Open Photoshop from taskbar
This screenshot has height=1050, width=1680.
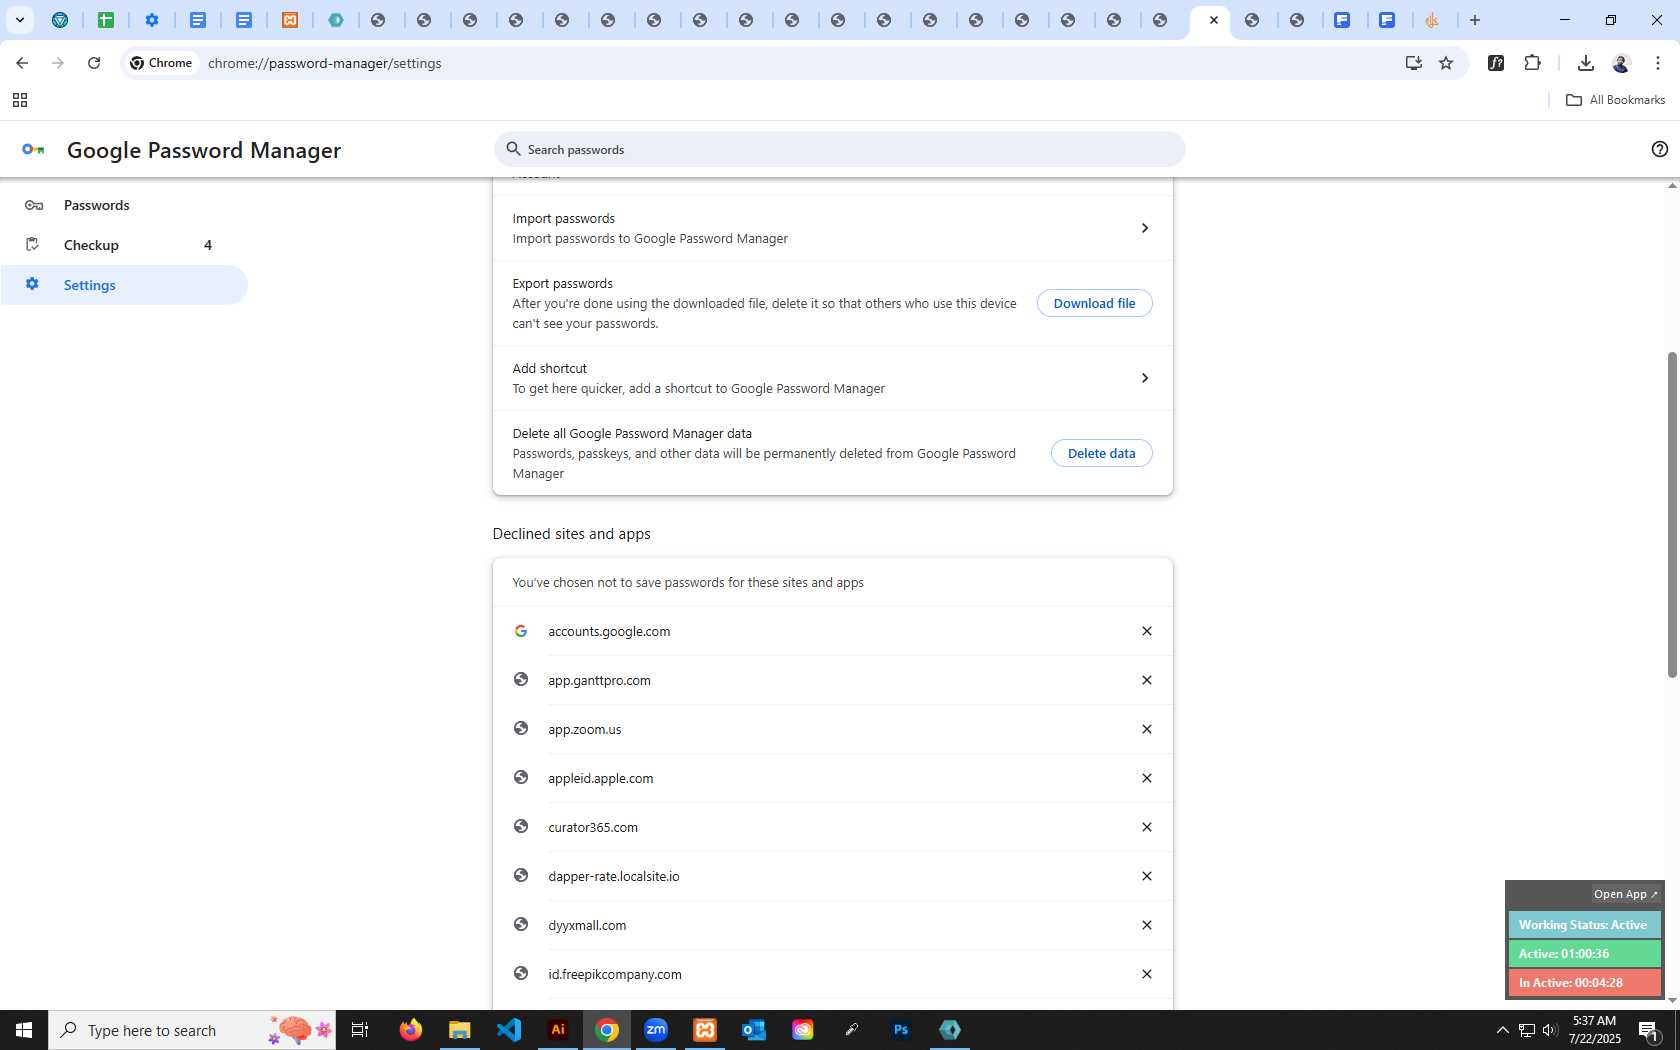901,1030
